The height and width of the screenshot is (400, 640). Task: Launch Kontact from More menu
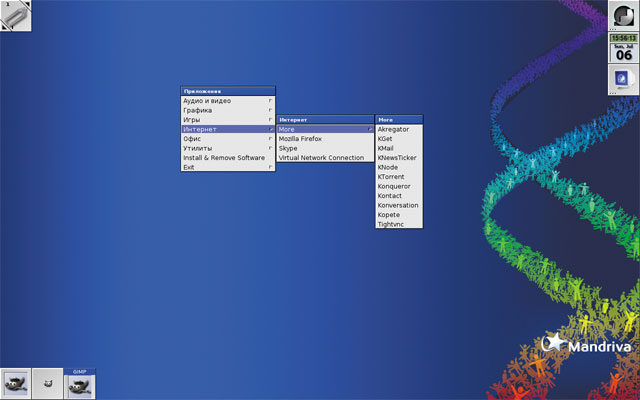click(x=399, y=196)
